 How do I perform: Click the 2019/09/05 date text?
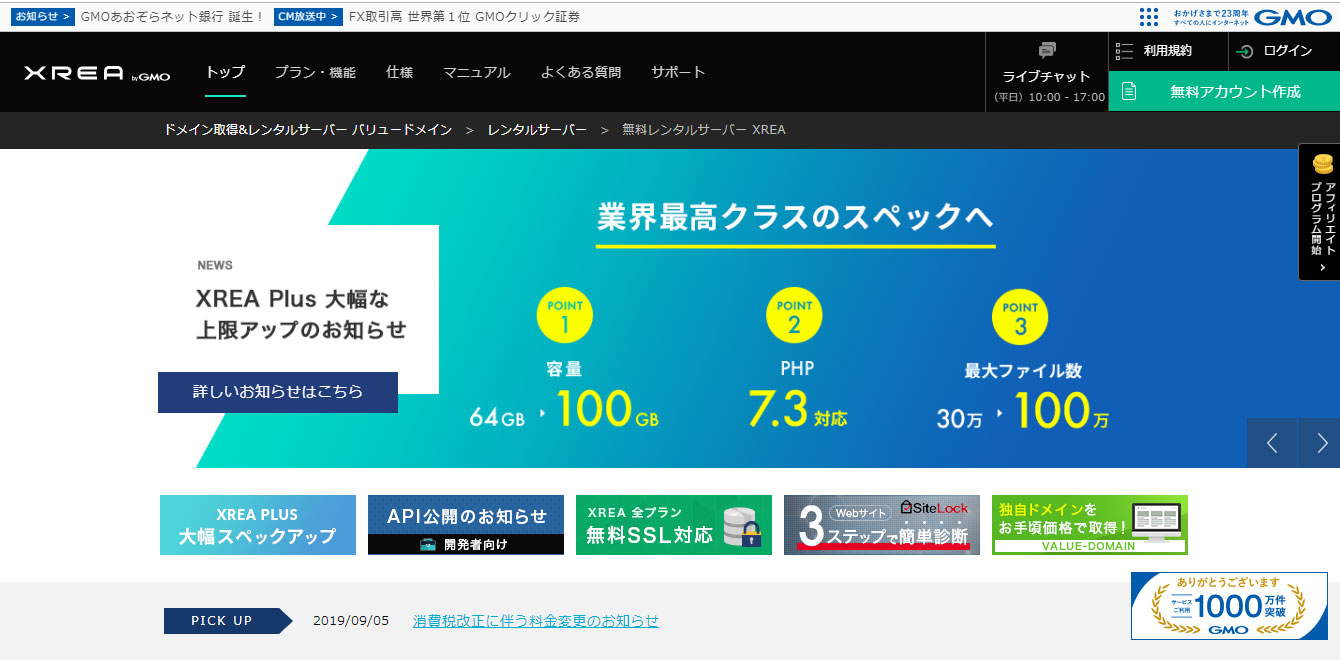351,621
